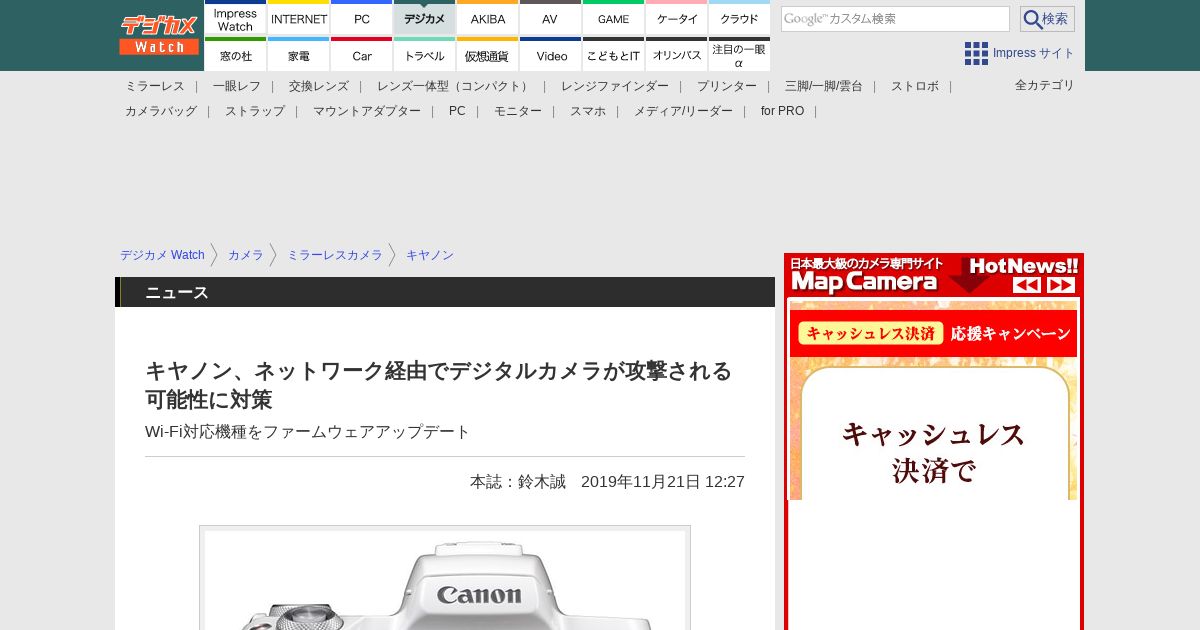Click the ニュース section header
The width and height of the screenshot is (1200, 630).
(x=445, y=292)
